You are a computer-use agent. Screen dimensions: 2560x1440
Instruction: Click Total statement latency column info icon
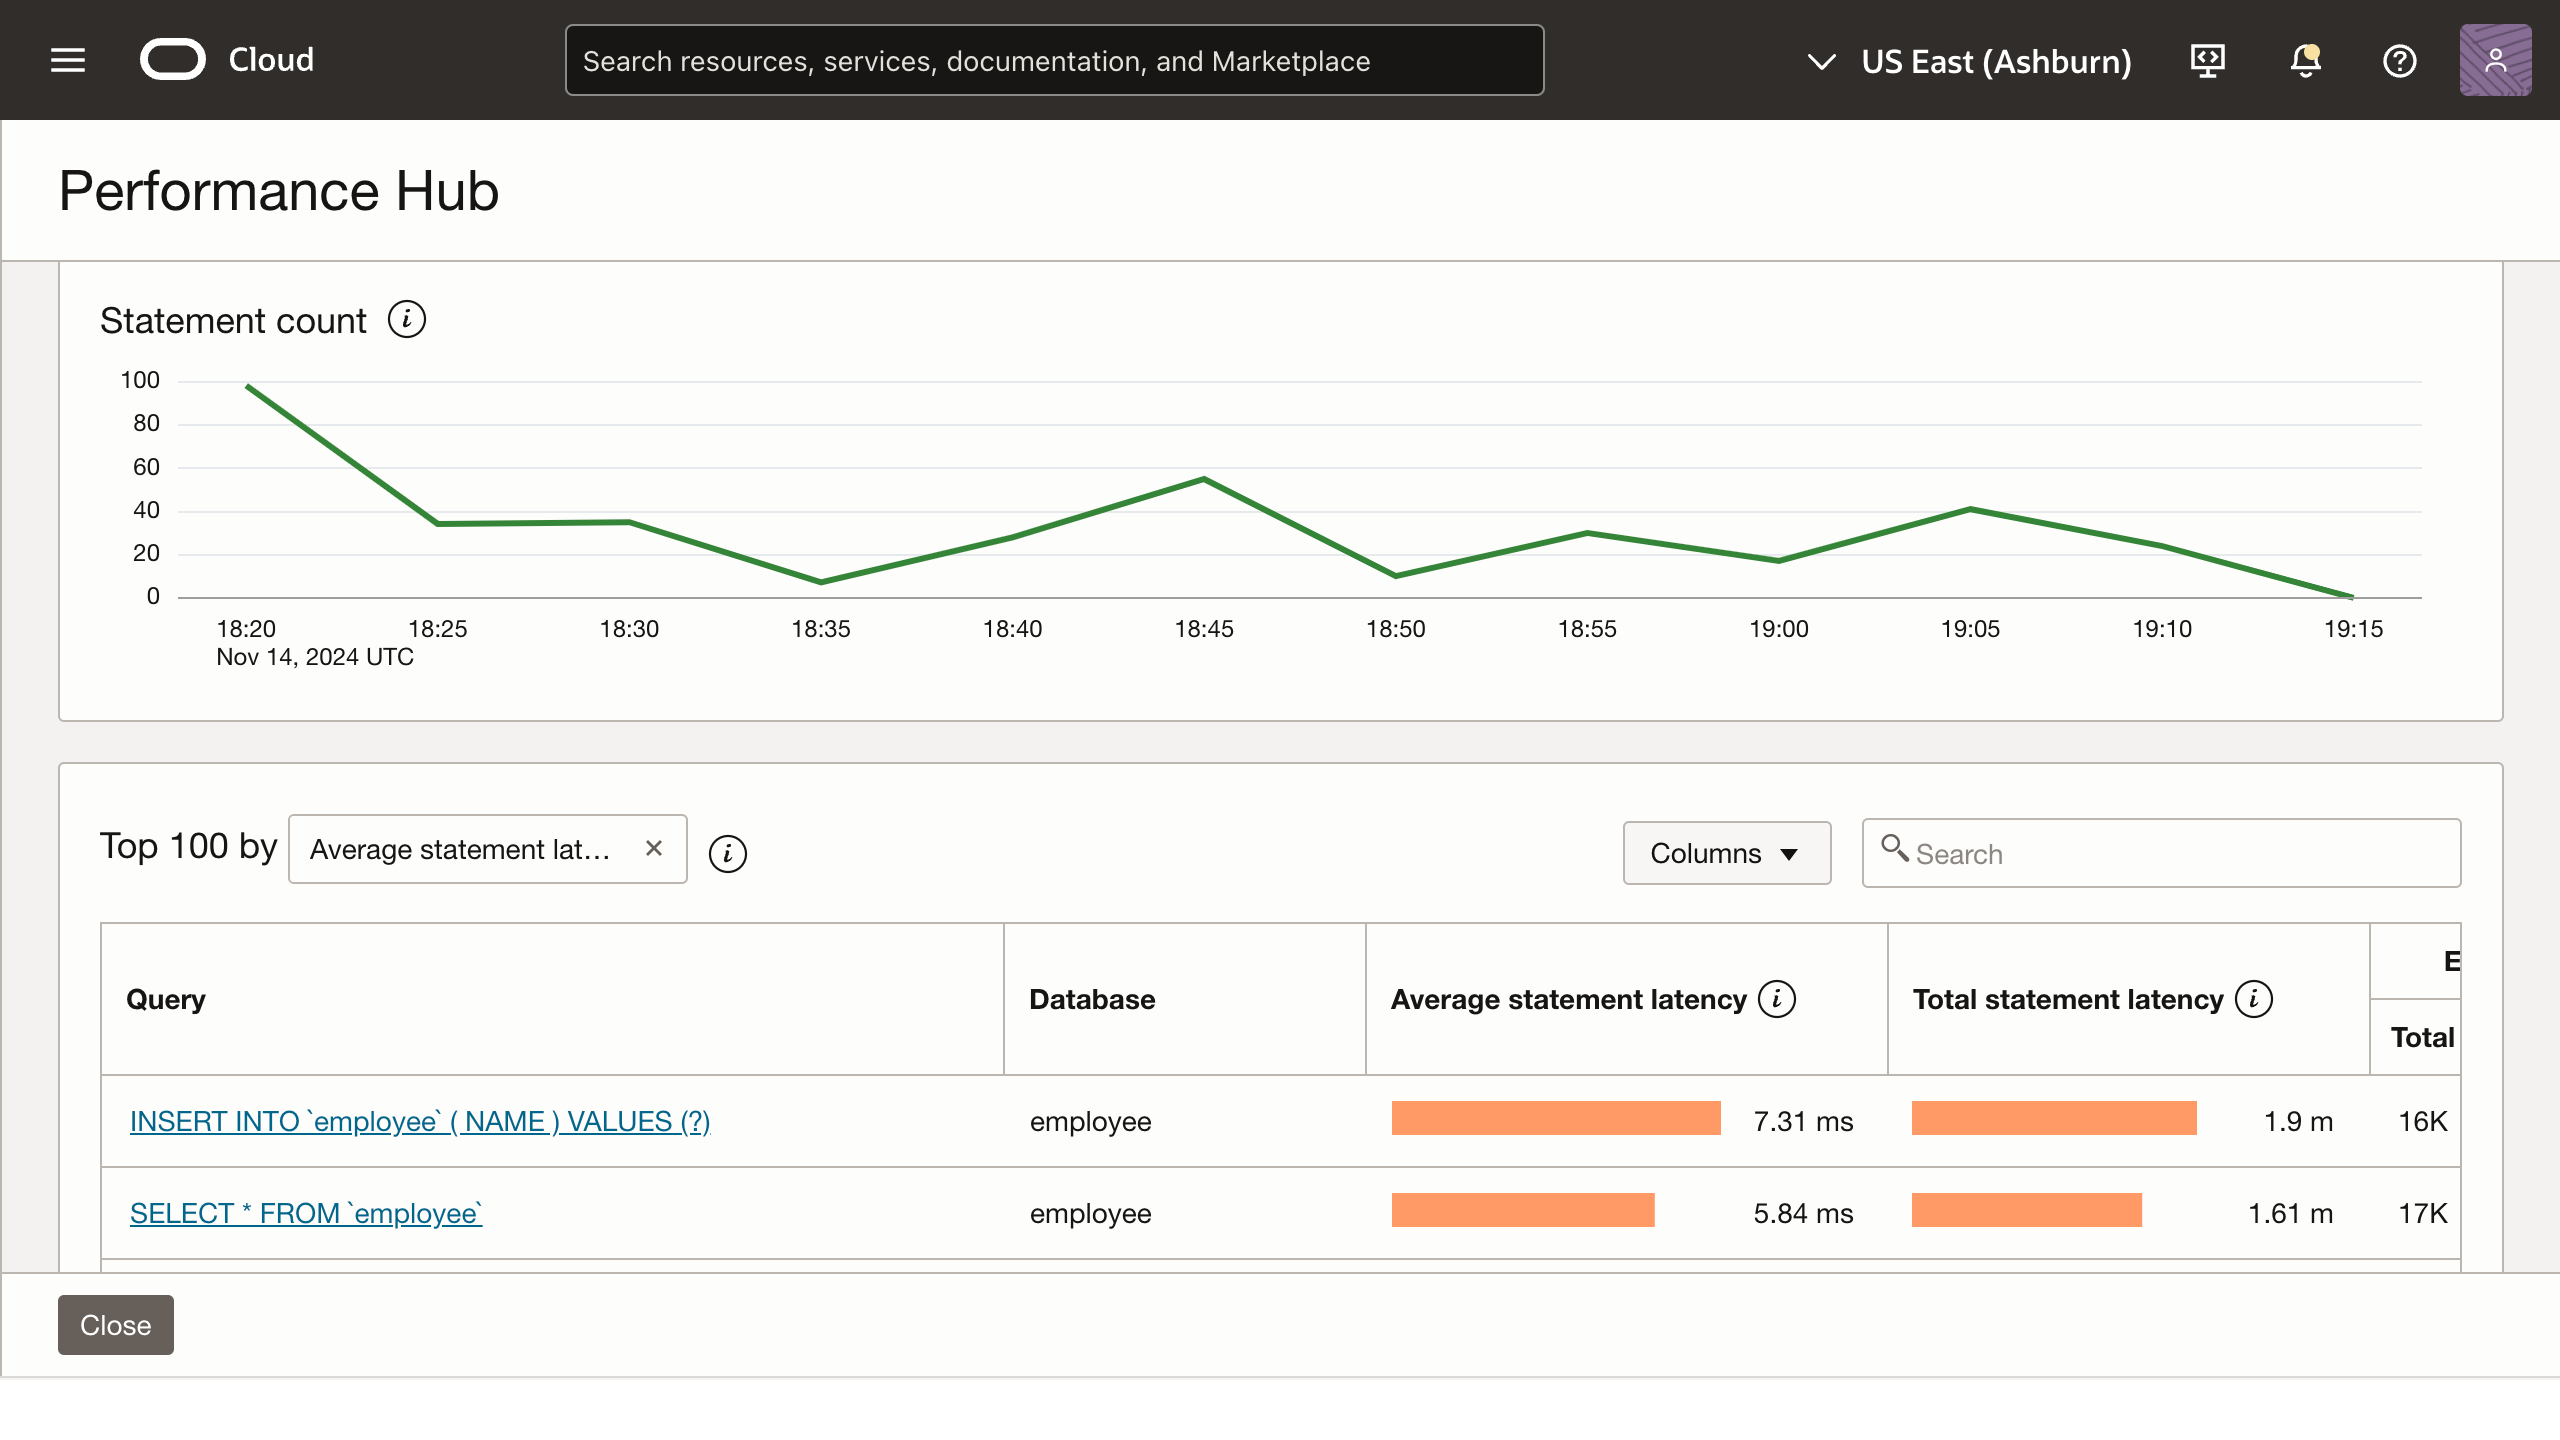click(x=2254, y=999)
